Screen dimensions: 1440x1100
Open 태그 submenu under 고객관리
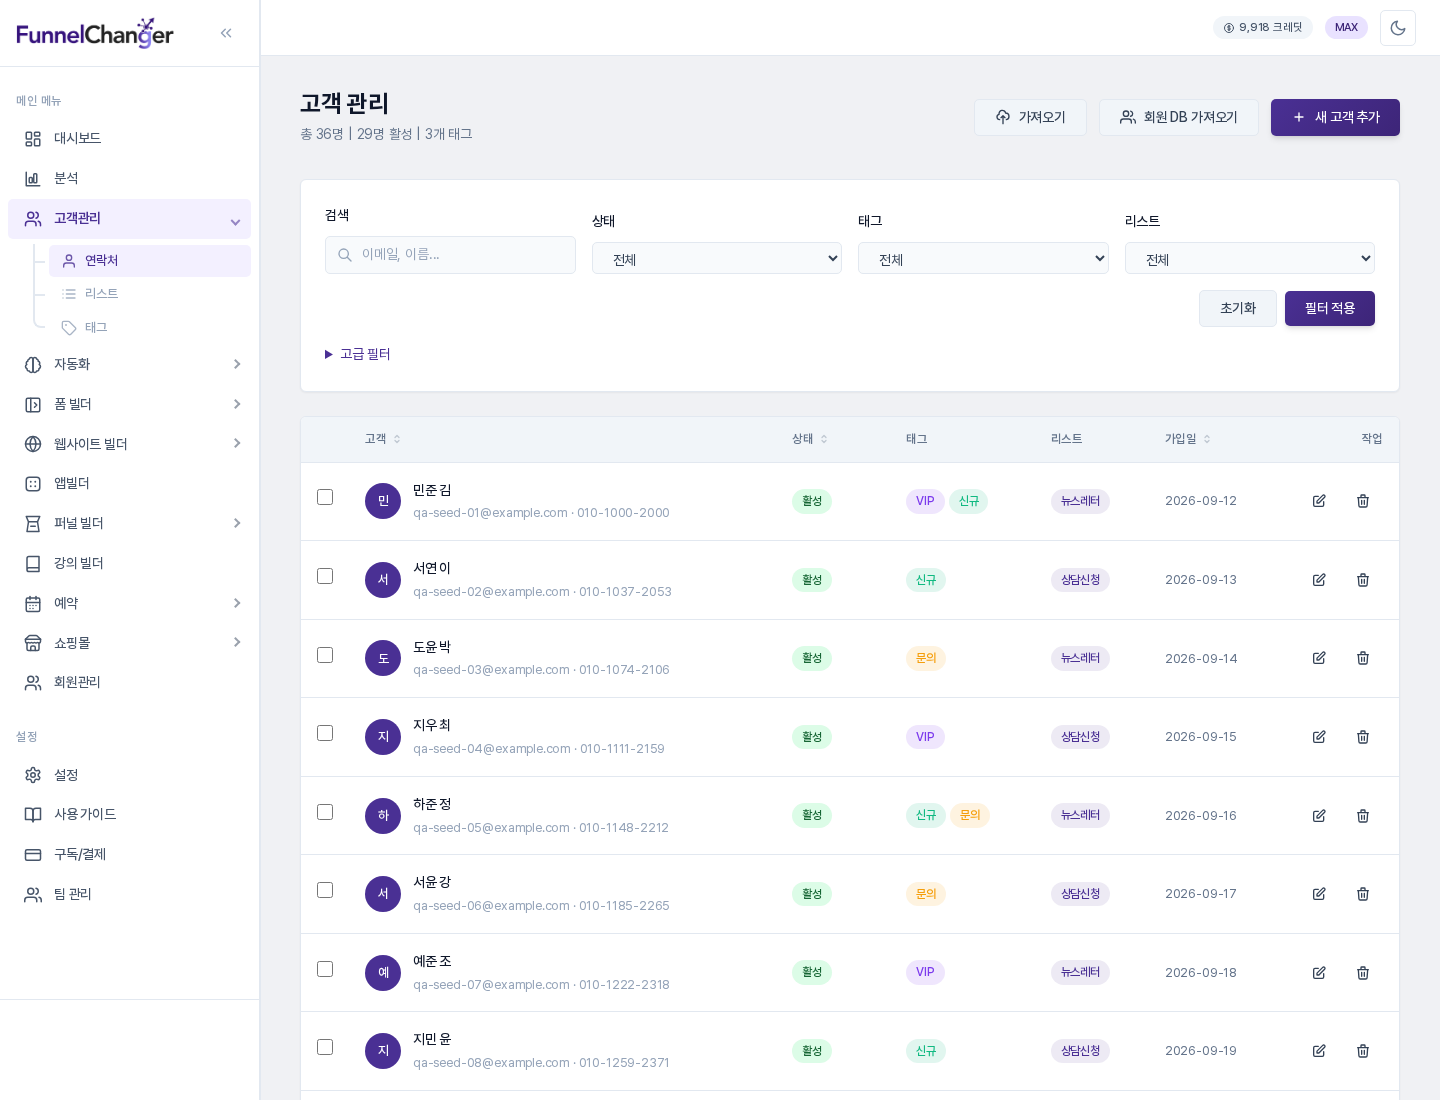150,328
